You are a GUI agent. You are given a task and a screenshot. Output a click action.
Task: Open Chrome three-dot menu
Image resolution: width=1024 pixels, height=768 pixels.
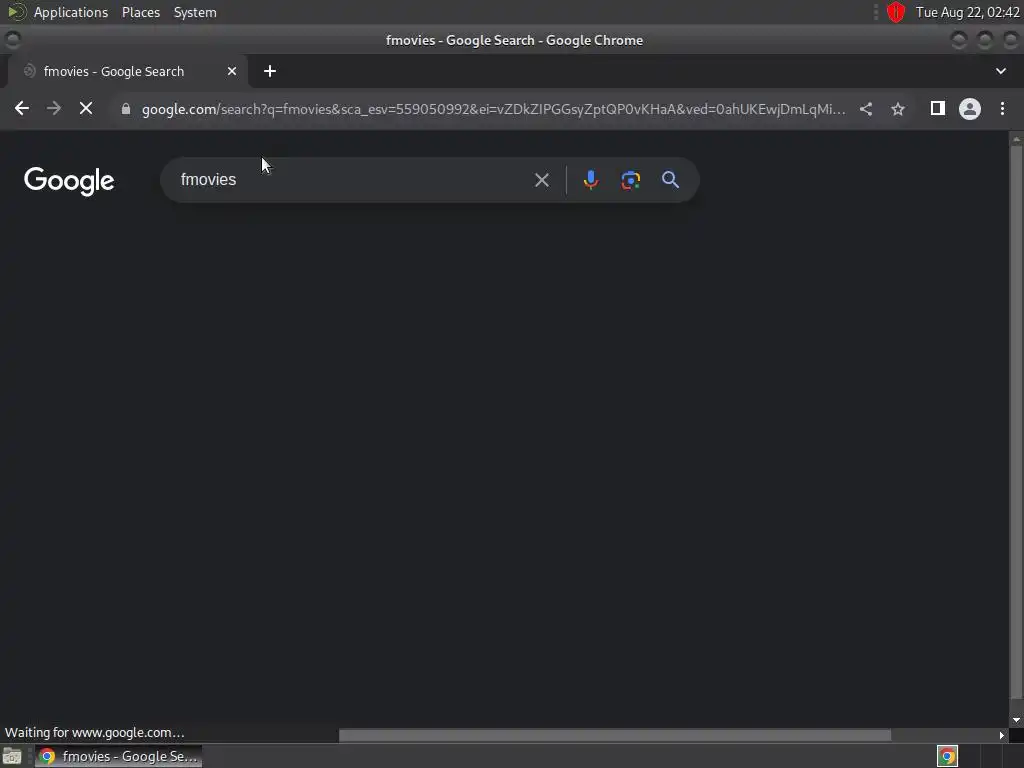pos(1002,108)
